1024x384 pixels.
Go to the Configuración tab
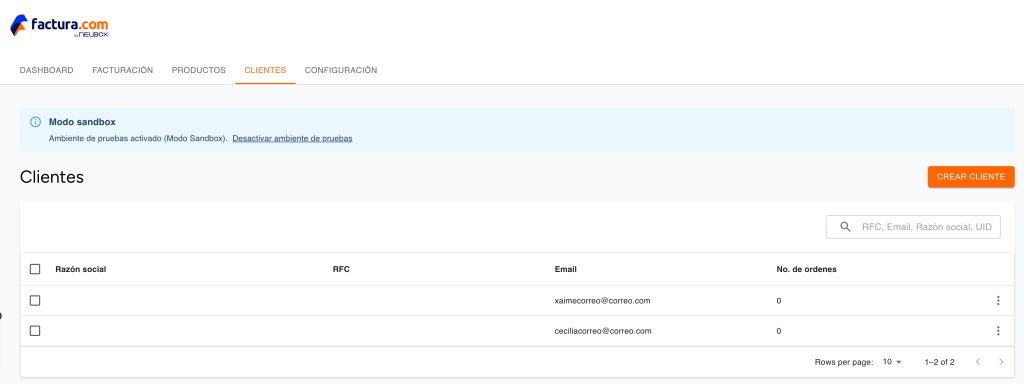341,70
